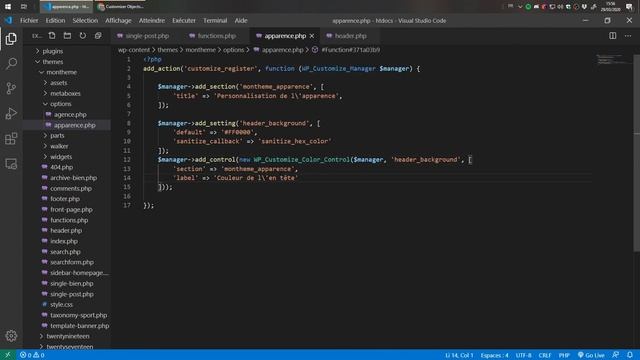
Task: Change the PHP language mode
Action: tap(564, 355)
